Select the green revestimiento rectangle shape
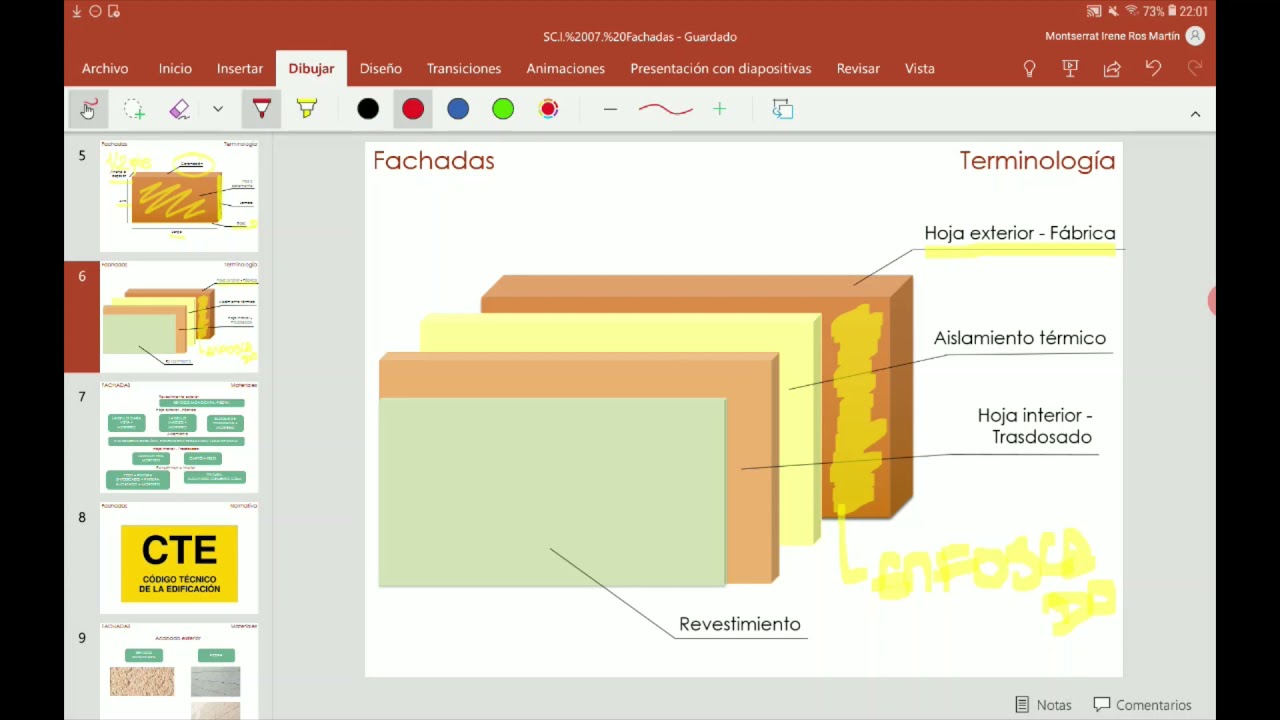Screen dimensions: 1280x720 (x=552, y=492)
